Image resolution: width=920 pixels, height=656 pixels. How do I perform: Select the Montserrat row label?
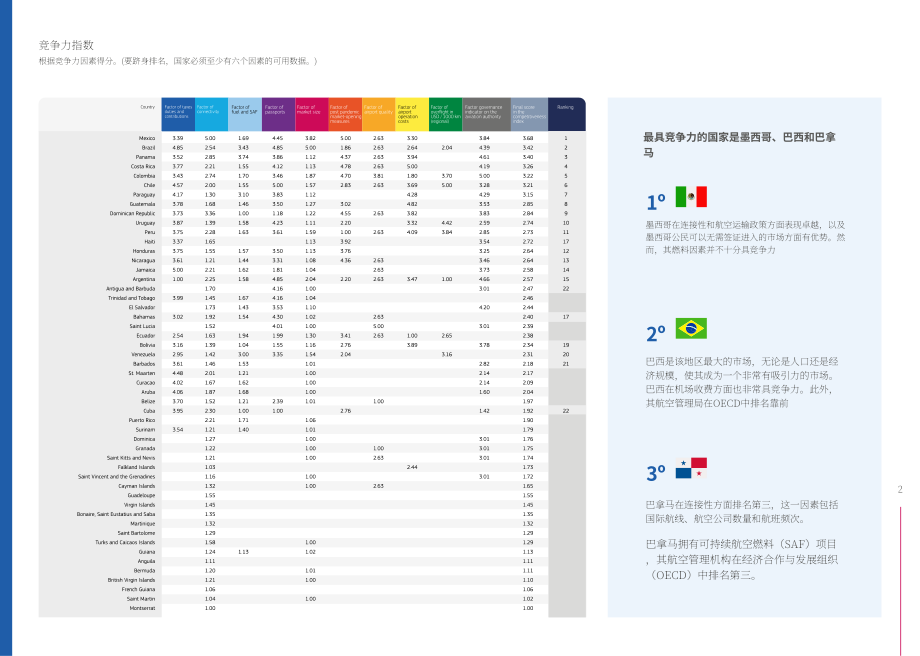click(x=143, y=608)
